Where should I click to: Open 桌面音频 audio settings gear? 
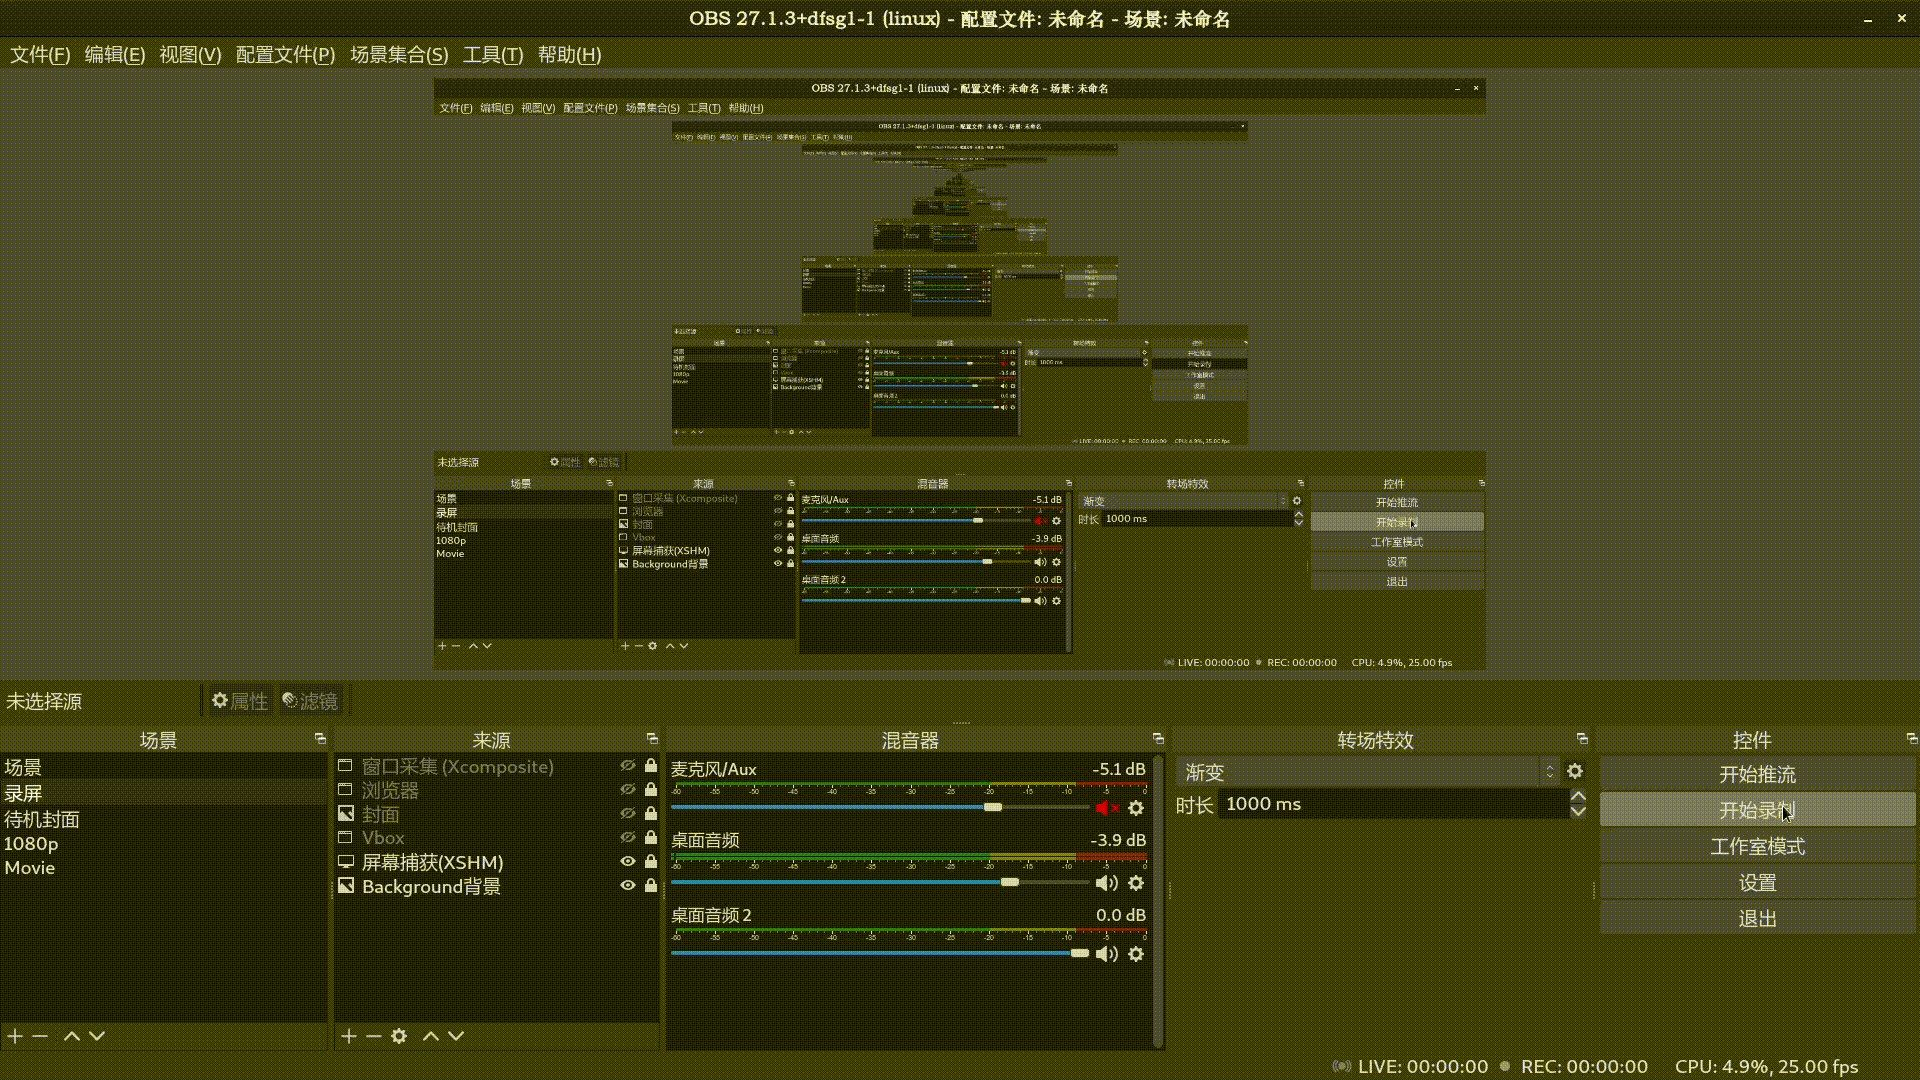point(1136,883)
